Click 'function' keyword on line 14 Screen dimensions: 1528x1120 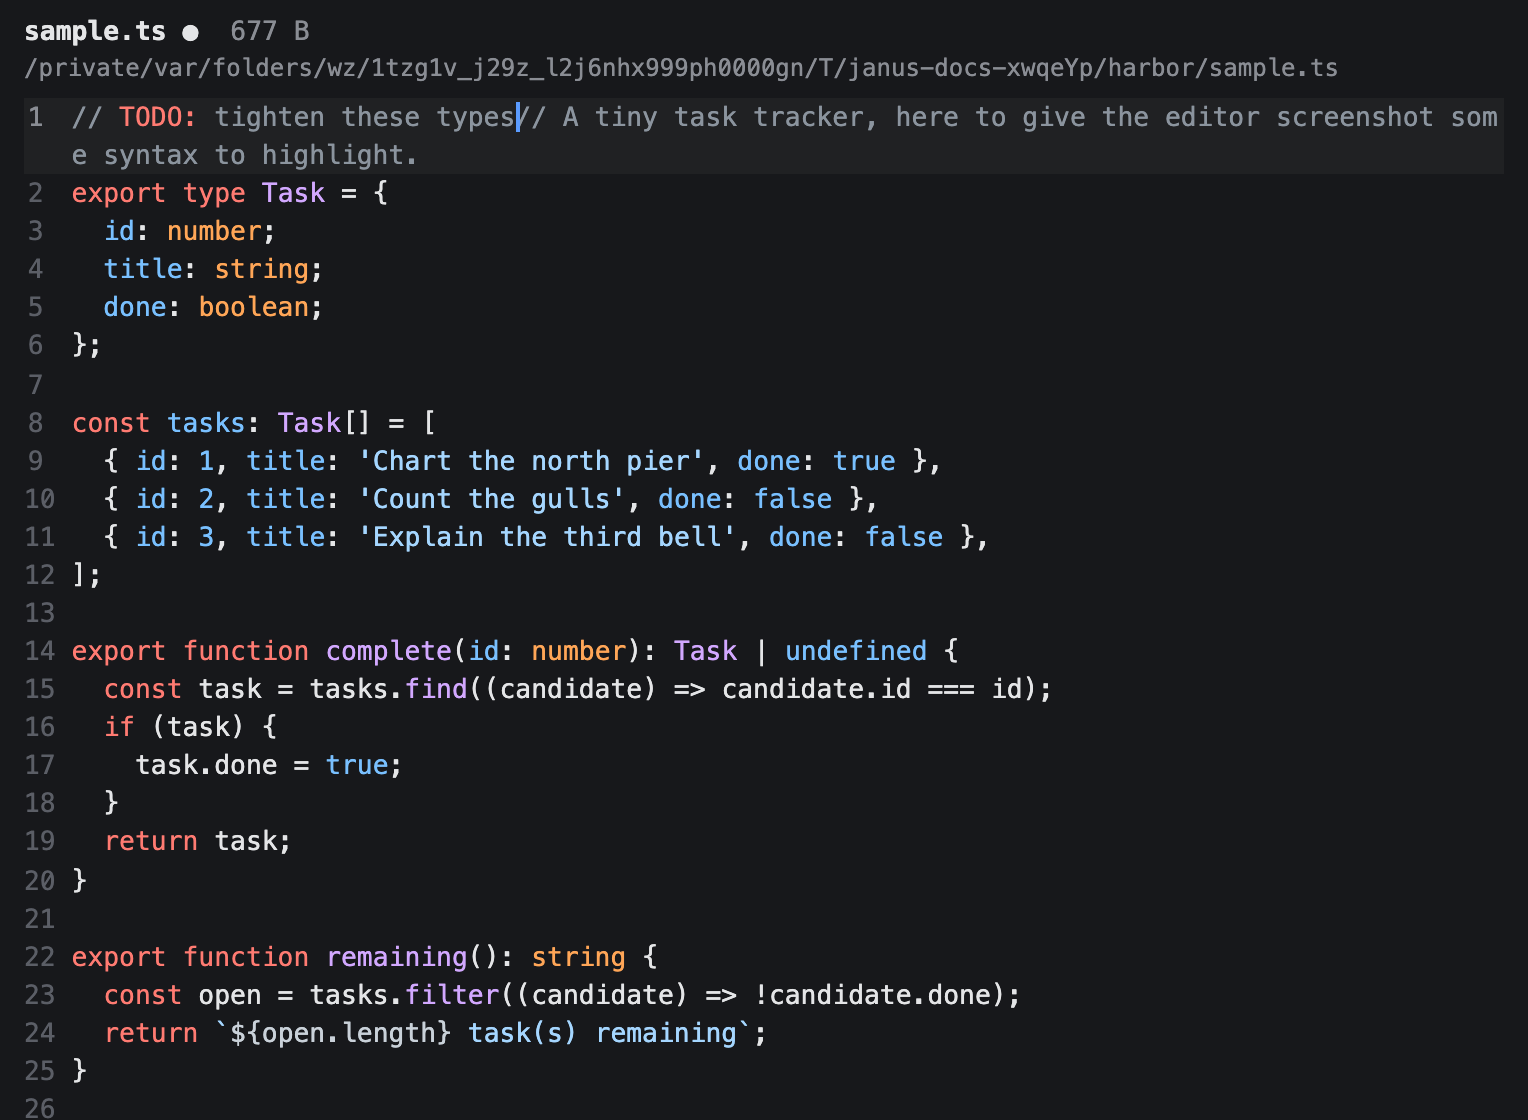click(246, 651)
